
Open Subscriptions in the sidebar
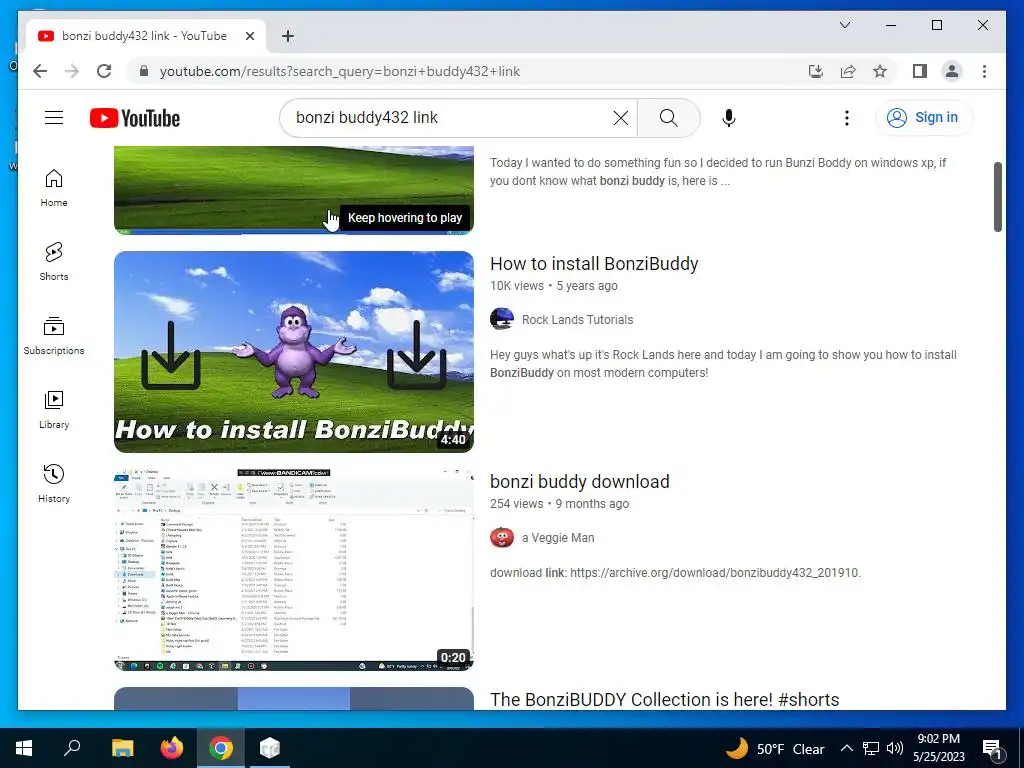[54, 336]
